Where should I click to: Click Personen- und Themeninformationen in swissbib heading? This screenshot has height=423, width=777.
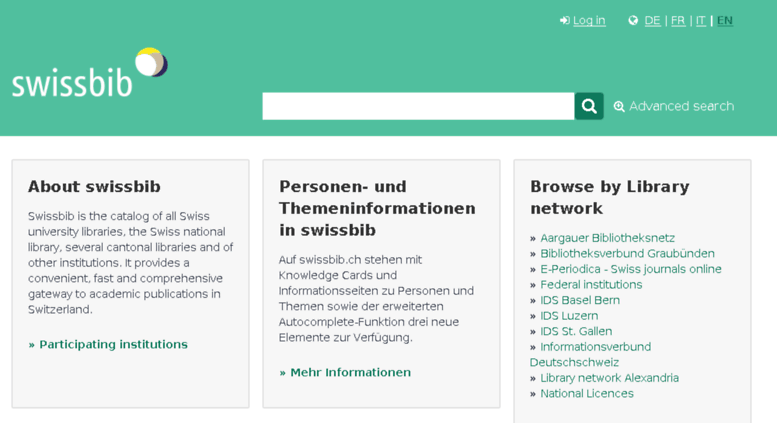coord(377,209)
